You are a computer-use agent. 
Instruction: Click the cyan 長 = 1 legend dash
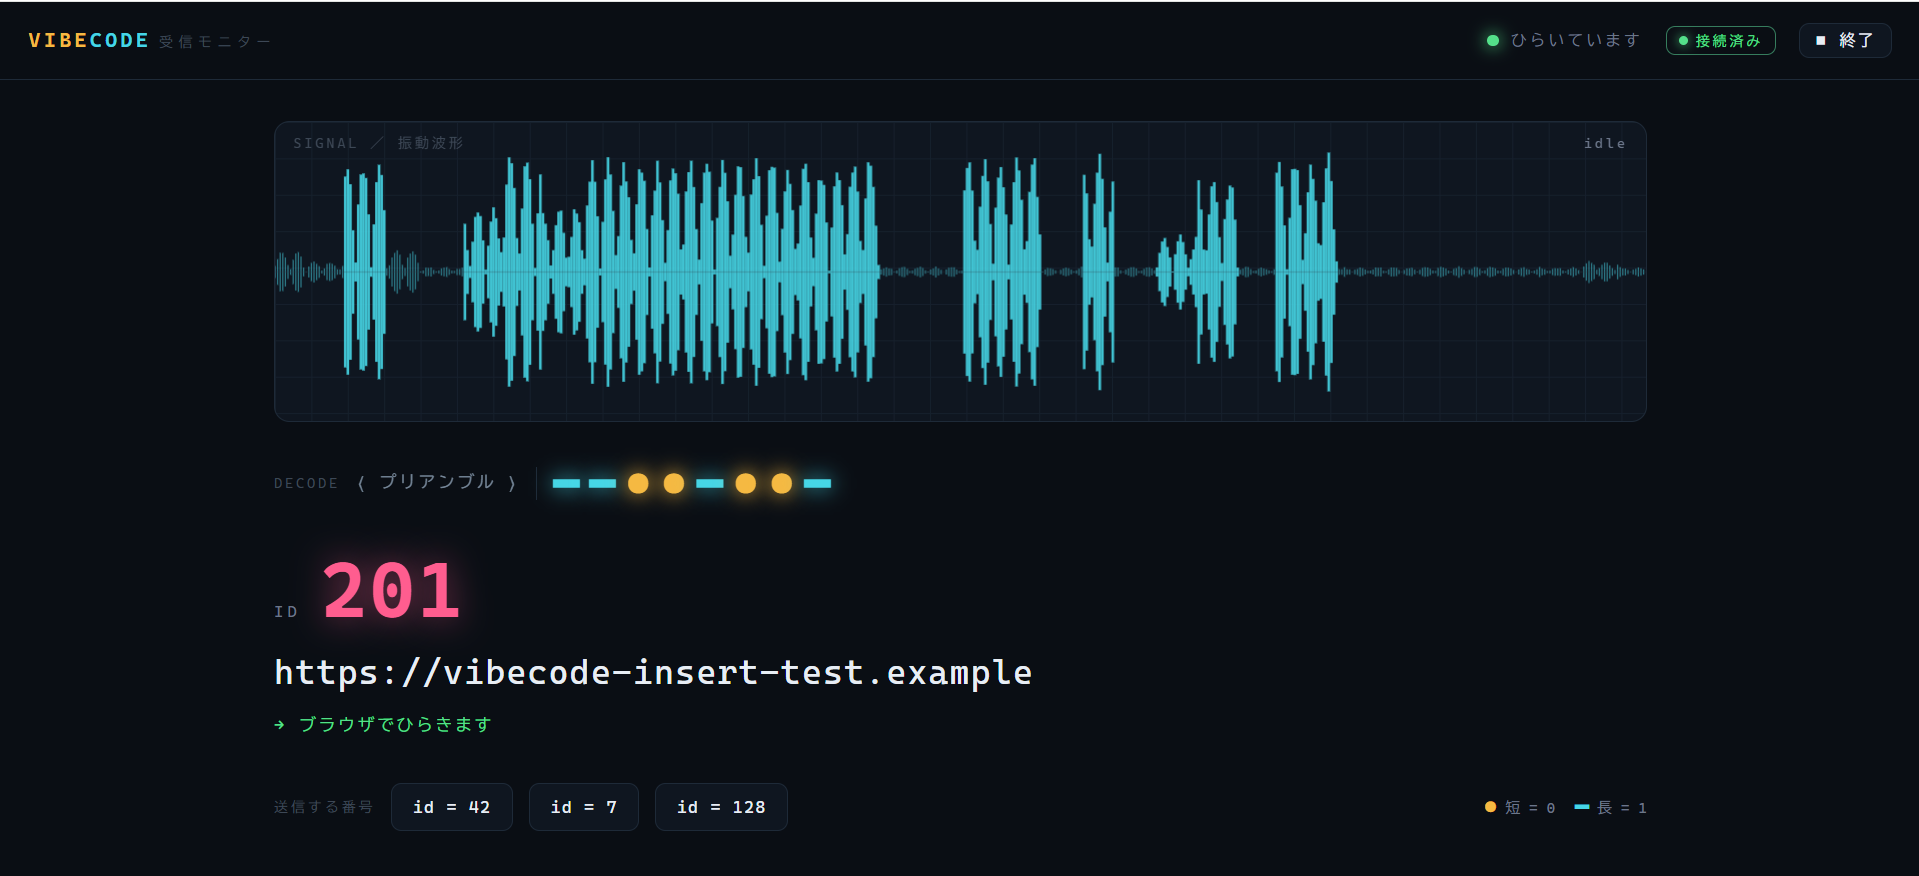[x=1582, y=807]
